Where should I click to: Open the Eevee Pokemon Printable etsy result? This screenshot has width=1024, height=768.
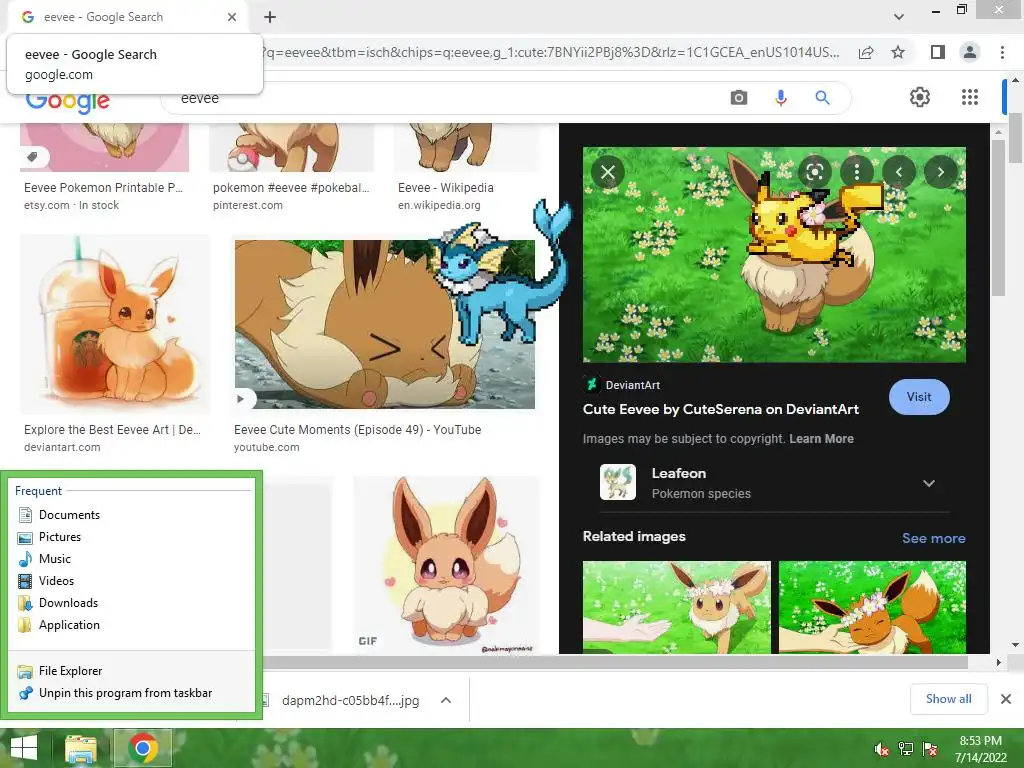click(x=103, y=187)
